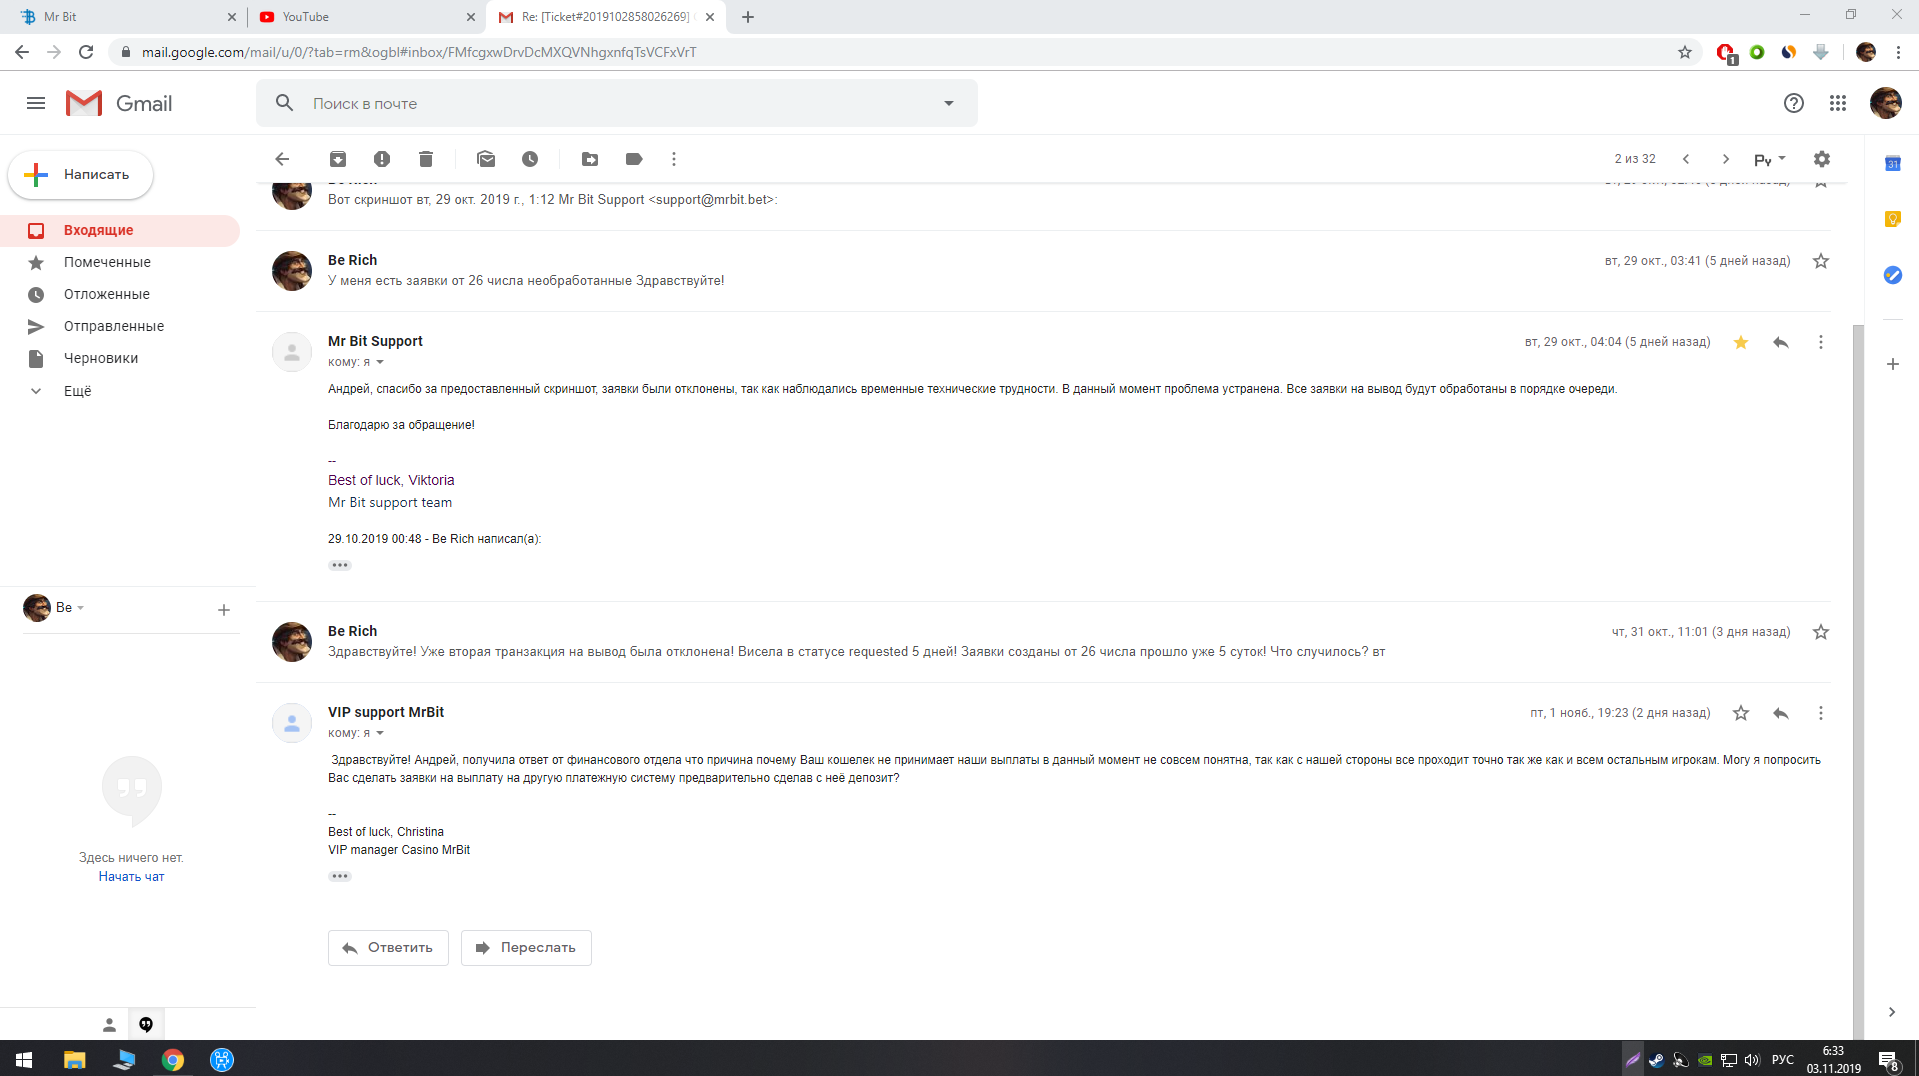The height and width of the screenshot is (1076, 1919).
Task: Open Отправленные folder
Action: tap(120, 326)
